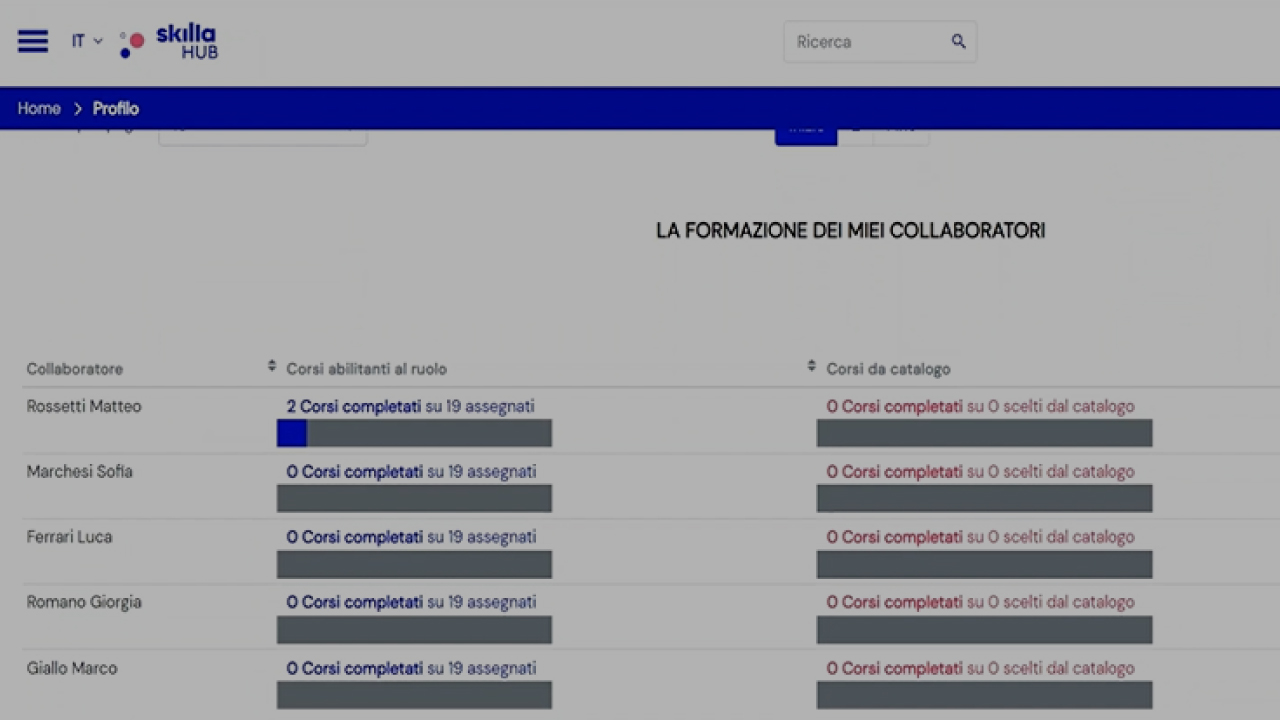Click Corsi da catalogo column header
Viewport: 1280px width, 720px height.
[x=888, y=369]
